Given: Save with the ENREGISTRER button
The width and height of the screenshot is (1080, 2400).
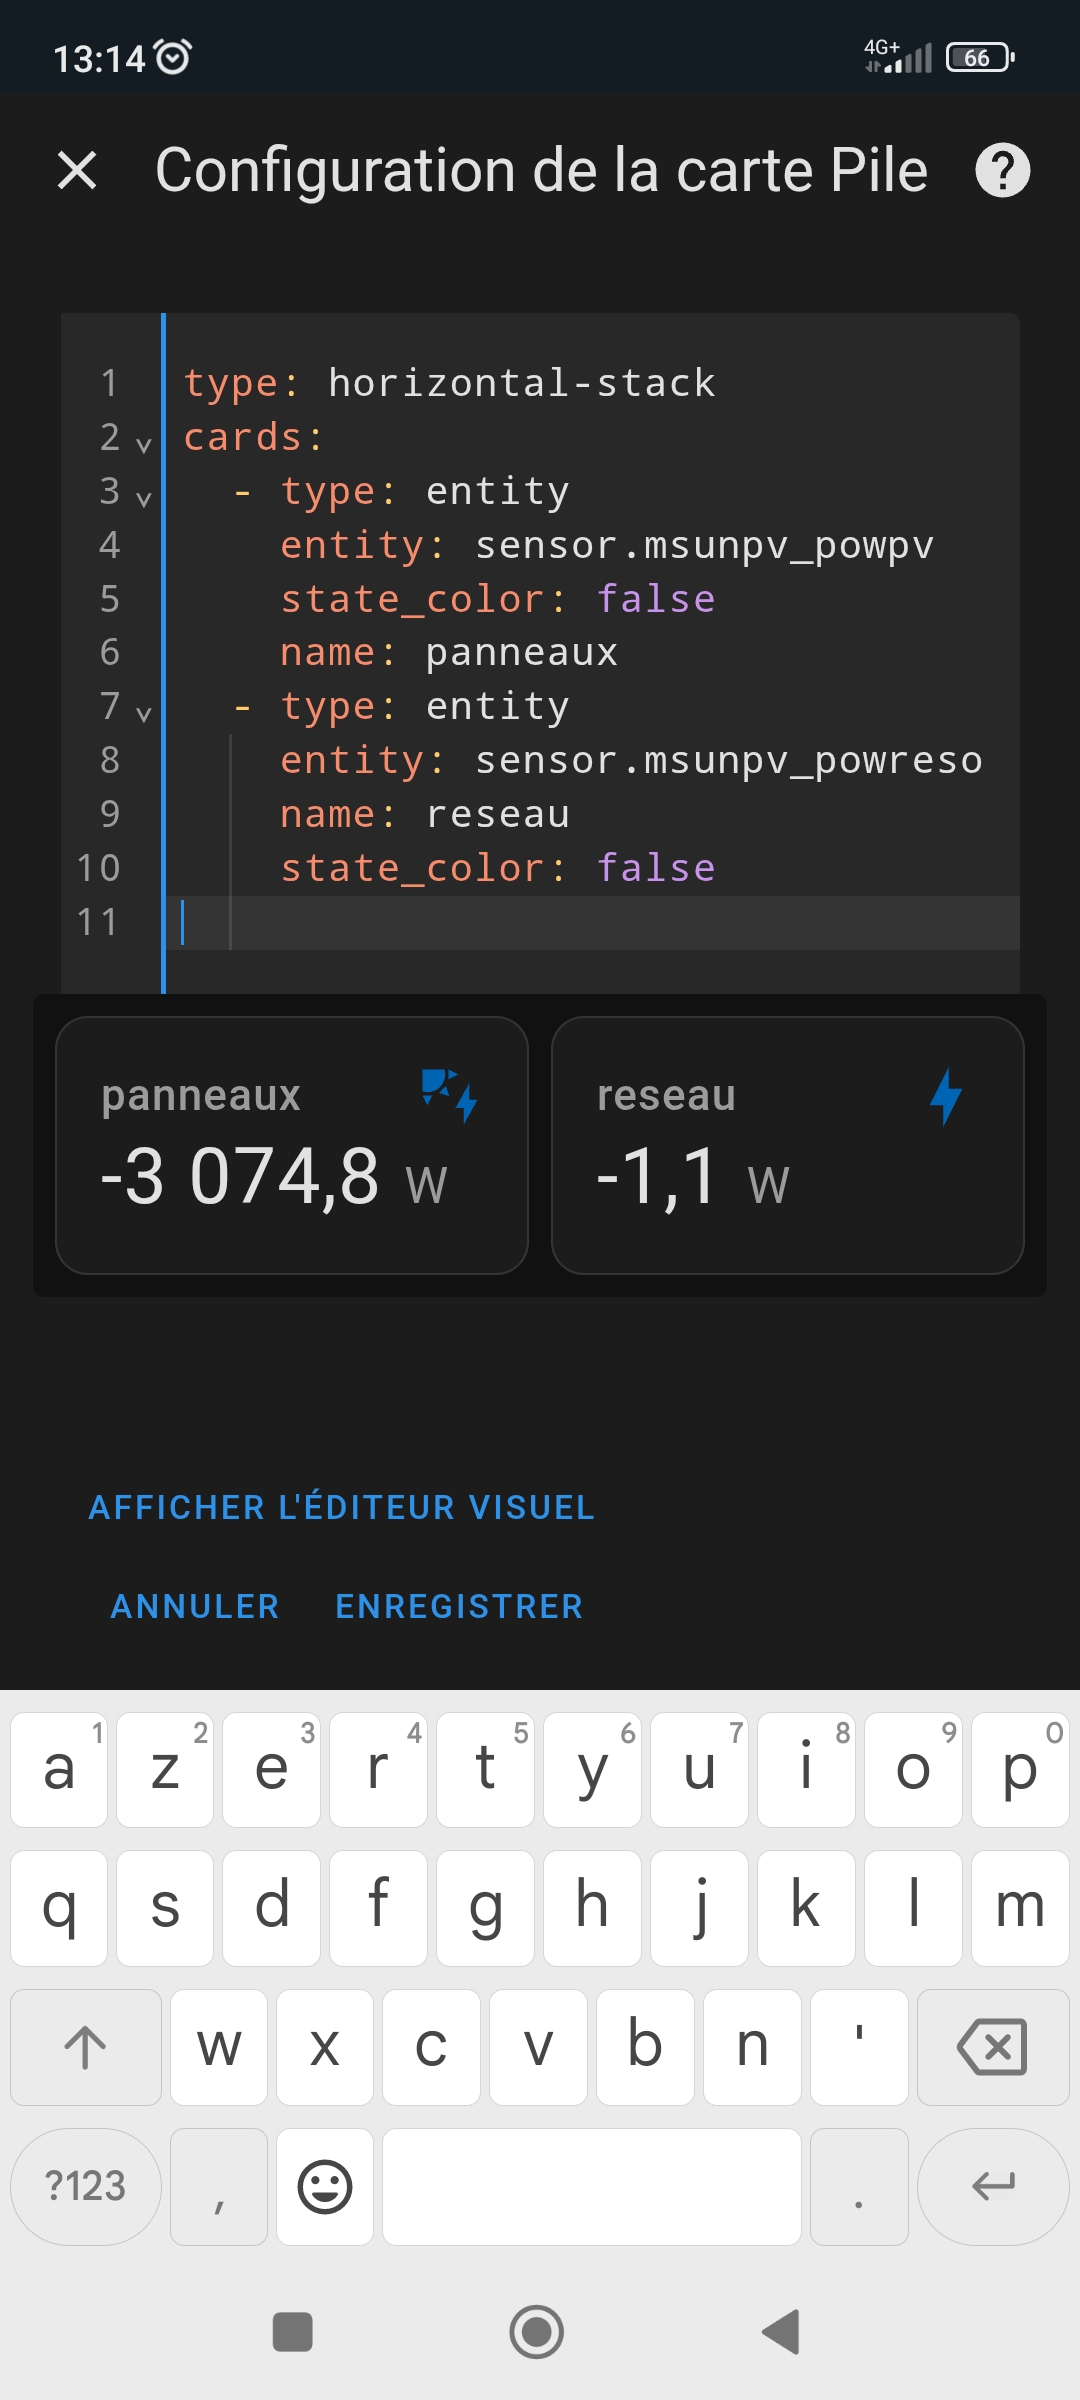Looking at the screenshot, I should [459, 1606].
